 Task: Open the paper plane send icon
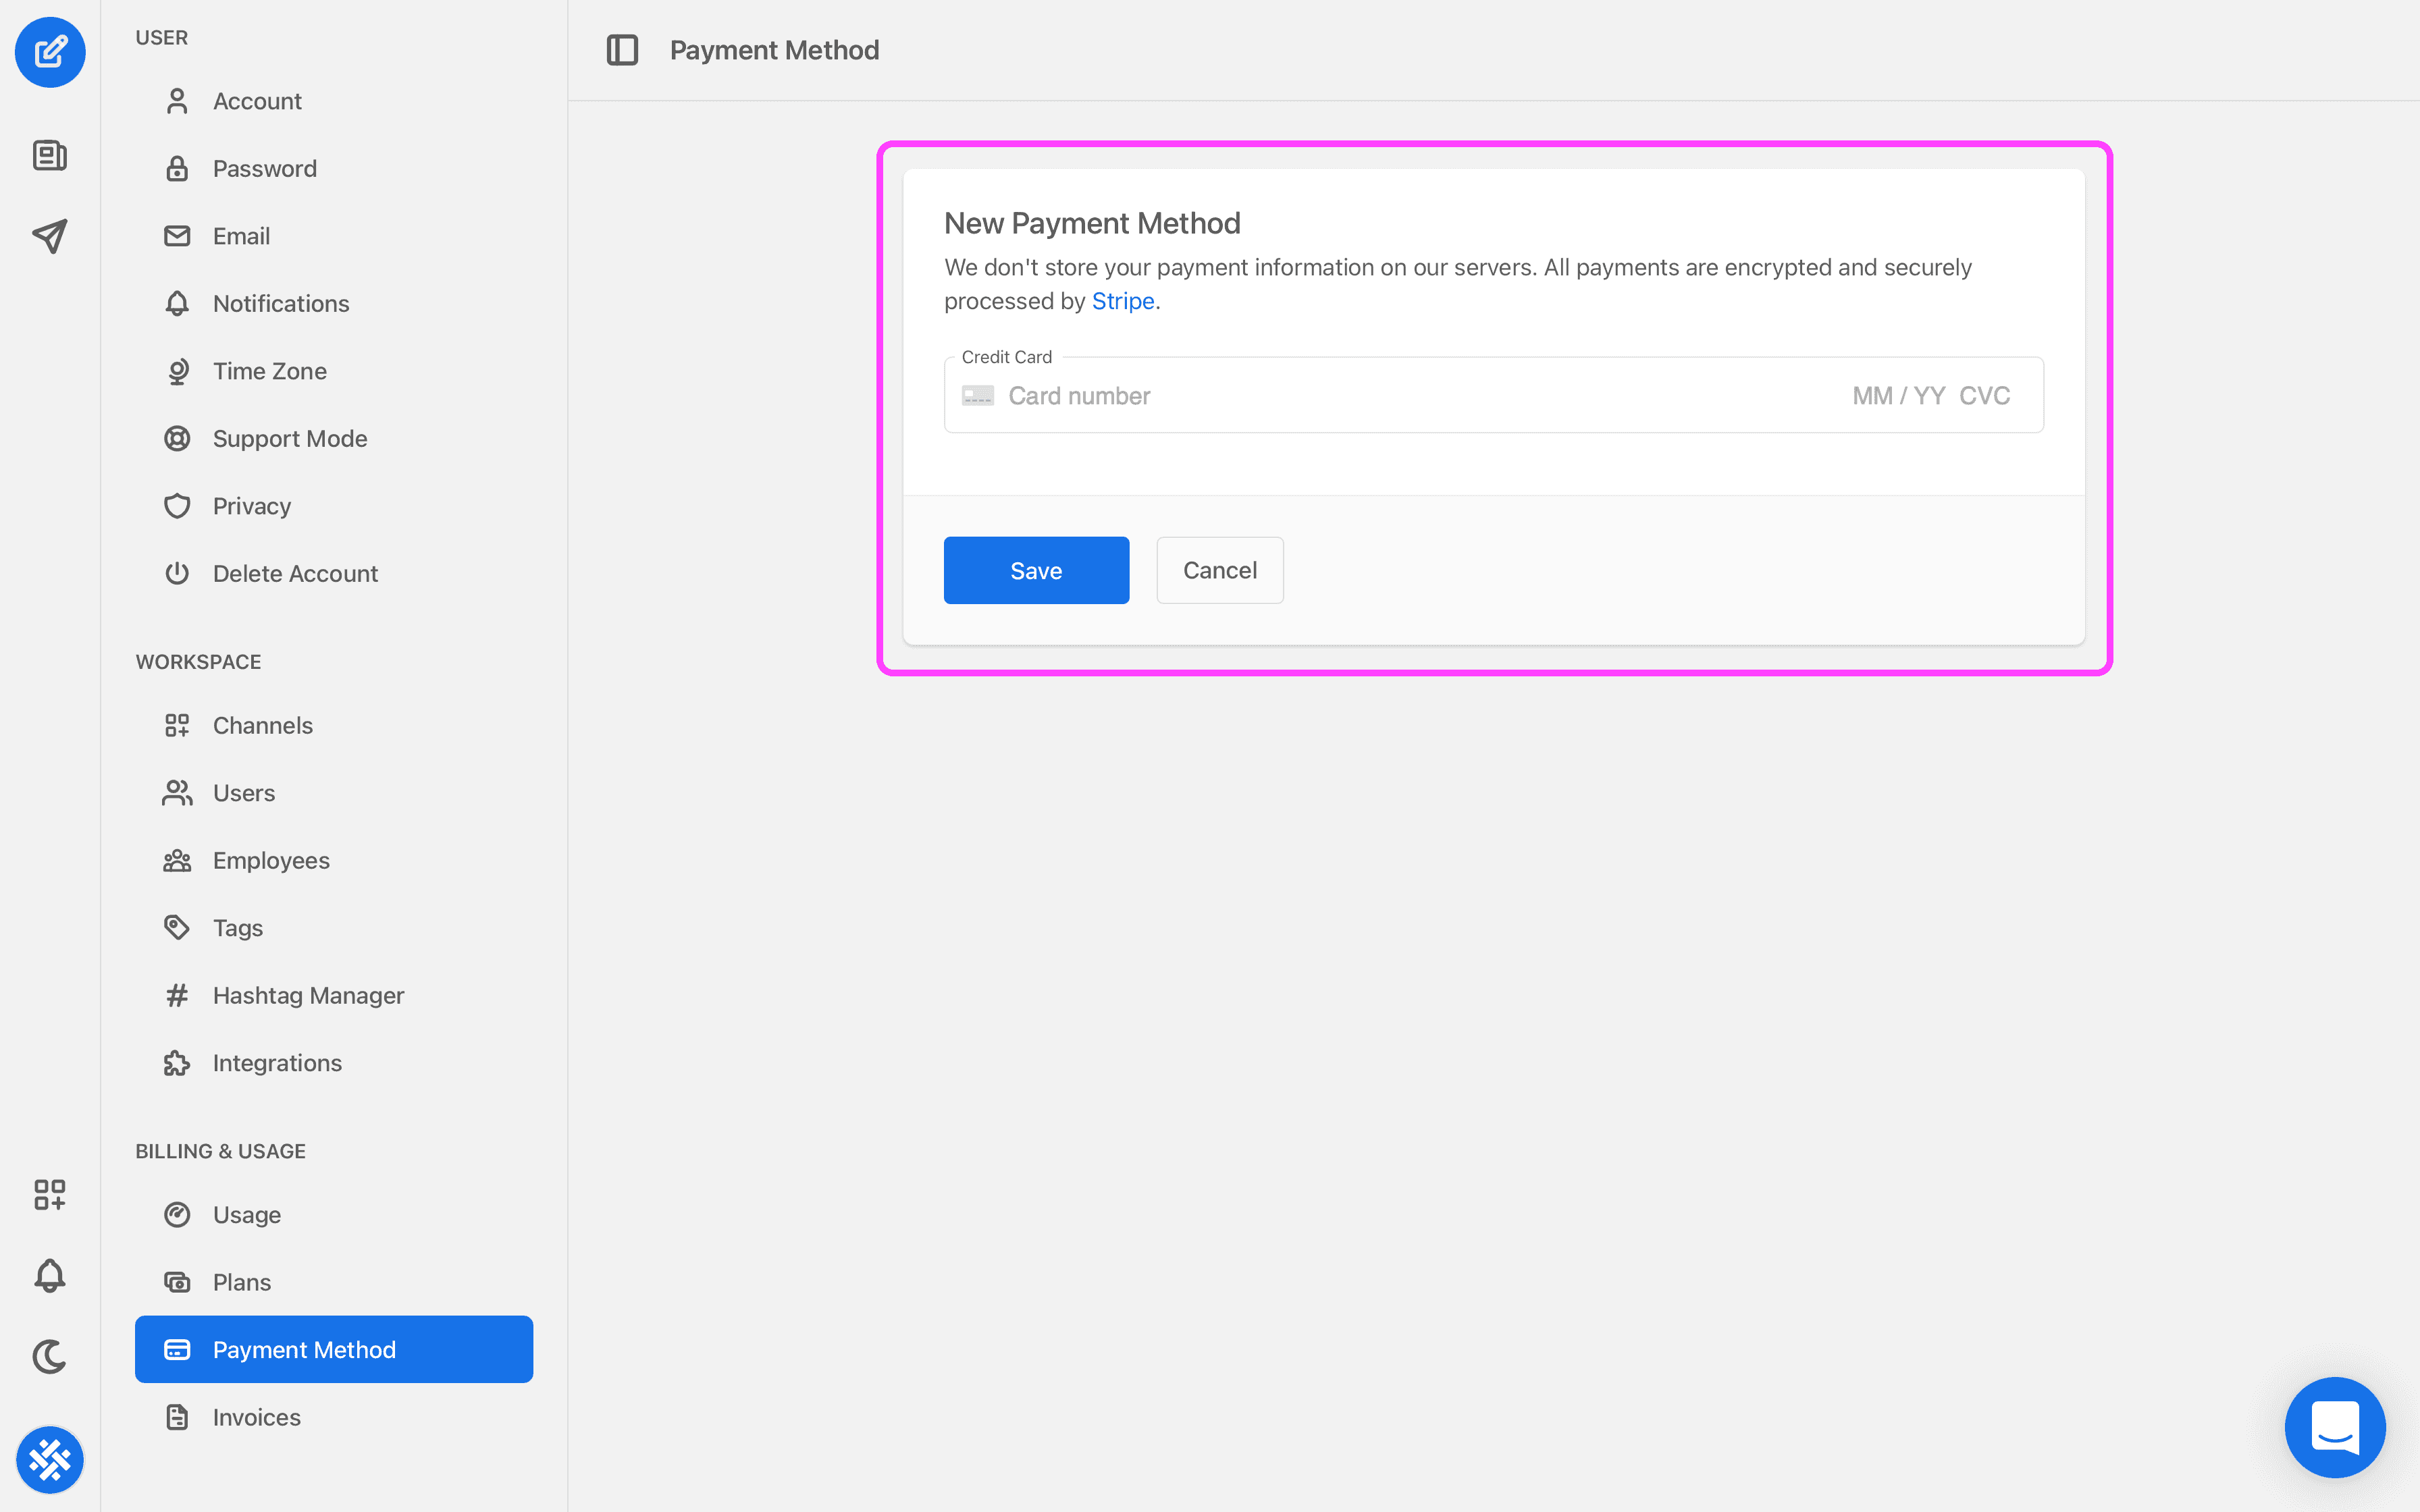[50, 236]
